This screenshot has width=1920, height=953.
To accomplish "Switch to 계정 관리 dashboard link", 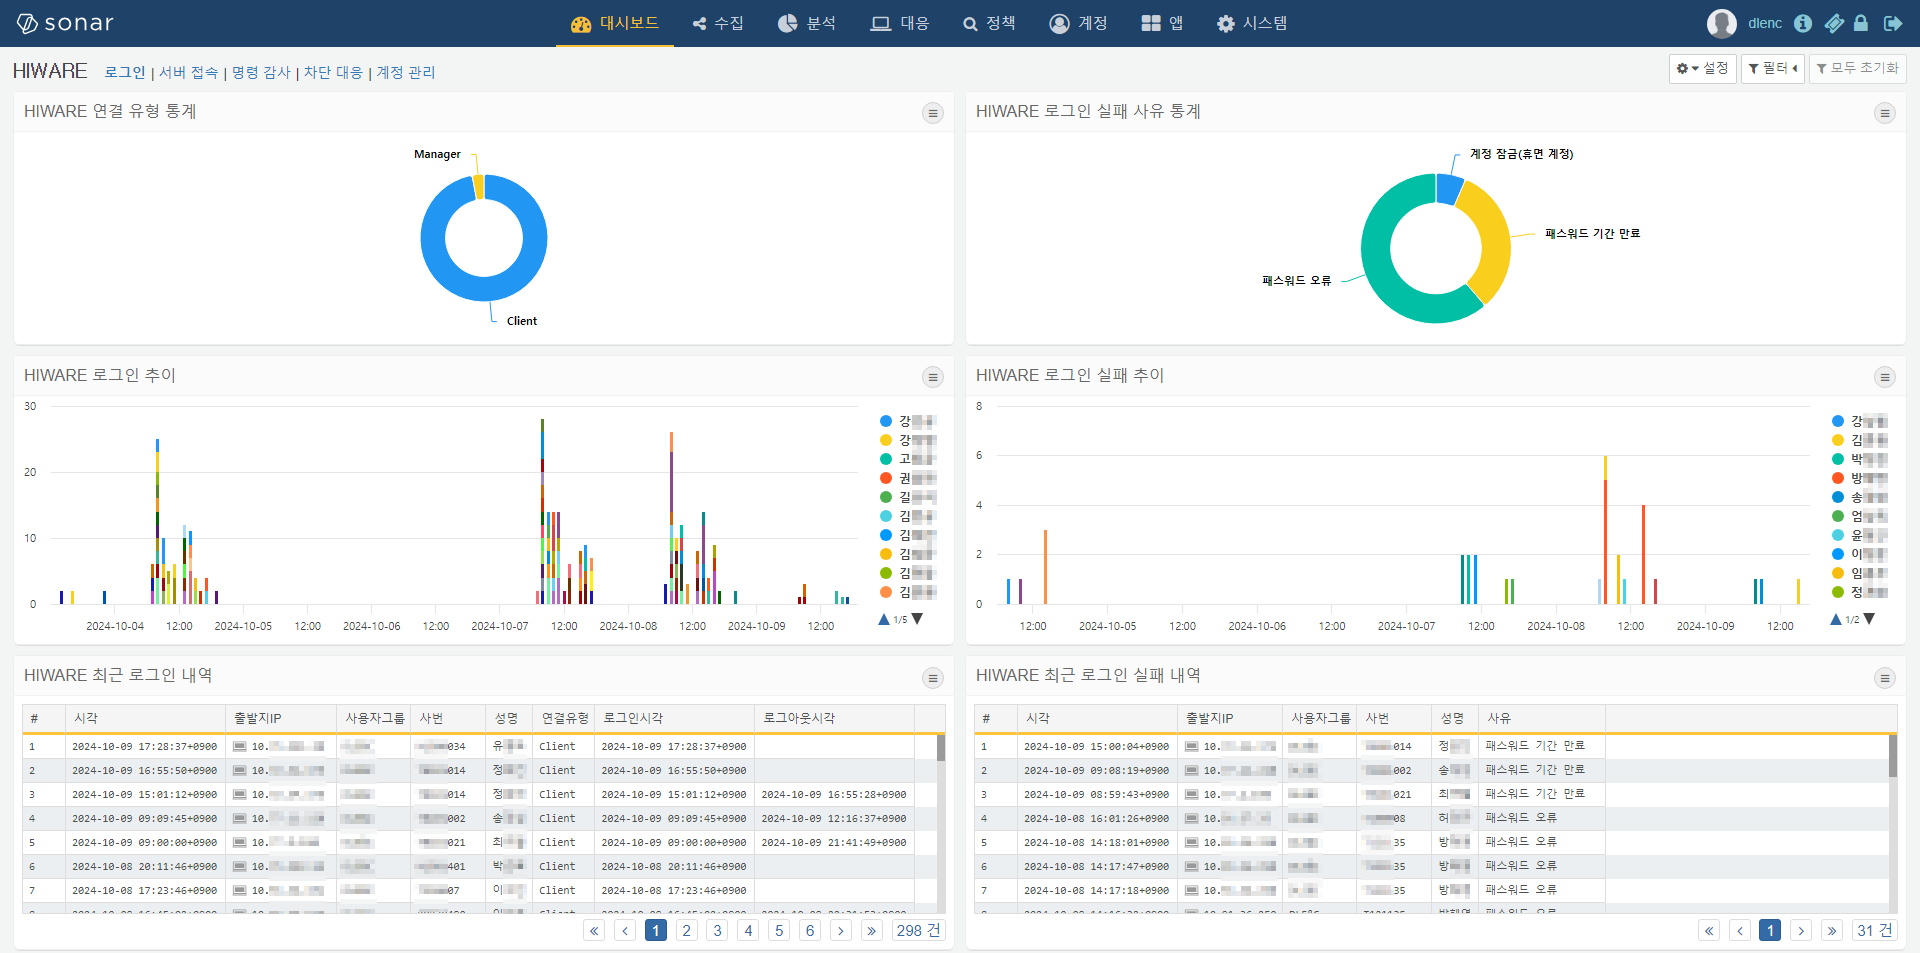I will 405,72.
